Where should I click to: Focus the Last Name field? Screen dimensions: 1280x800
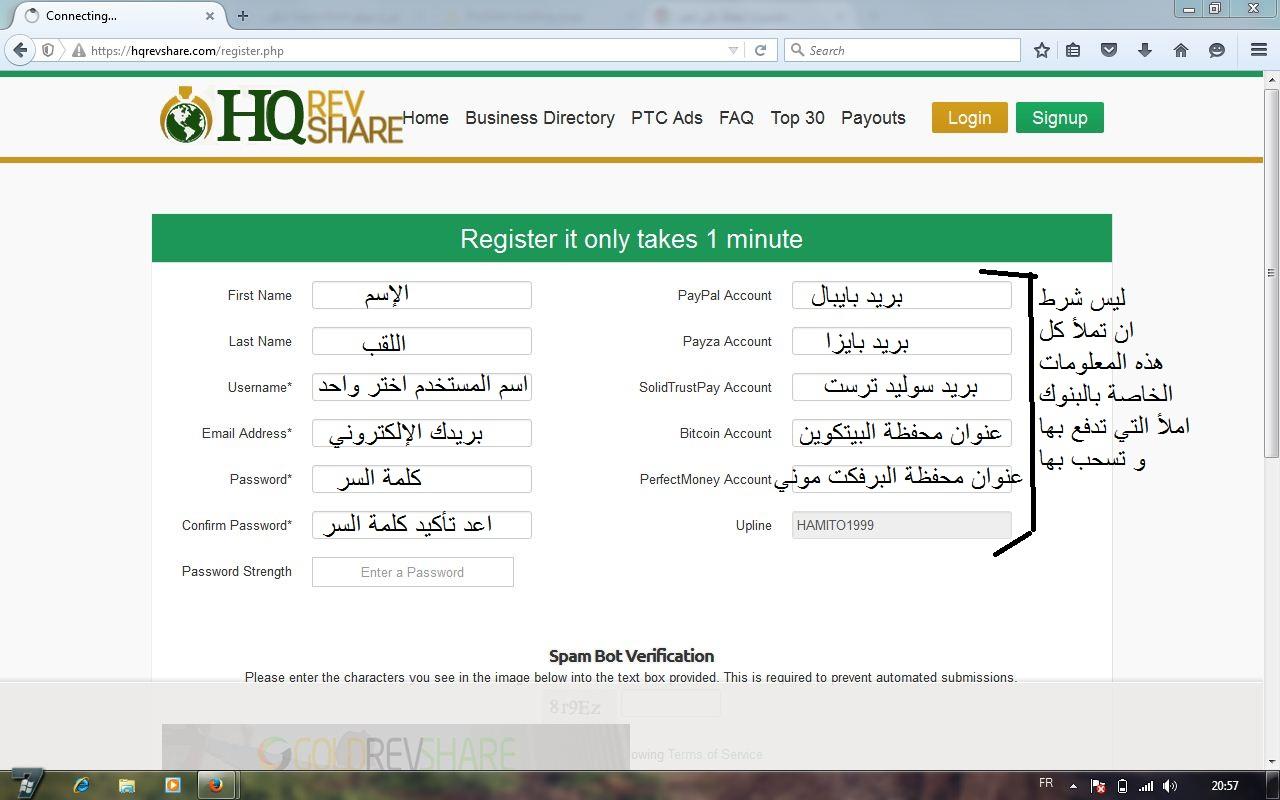click(421, 341)
